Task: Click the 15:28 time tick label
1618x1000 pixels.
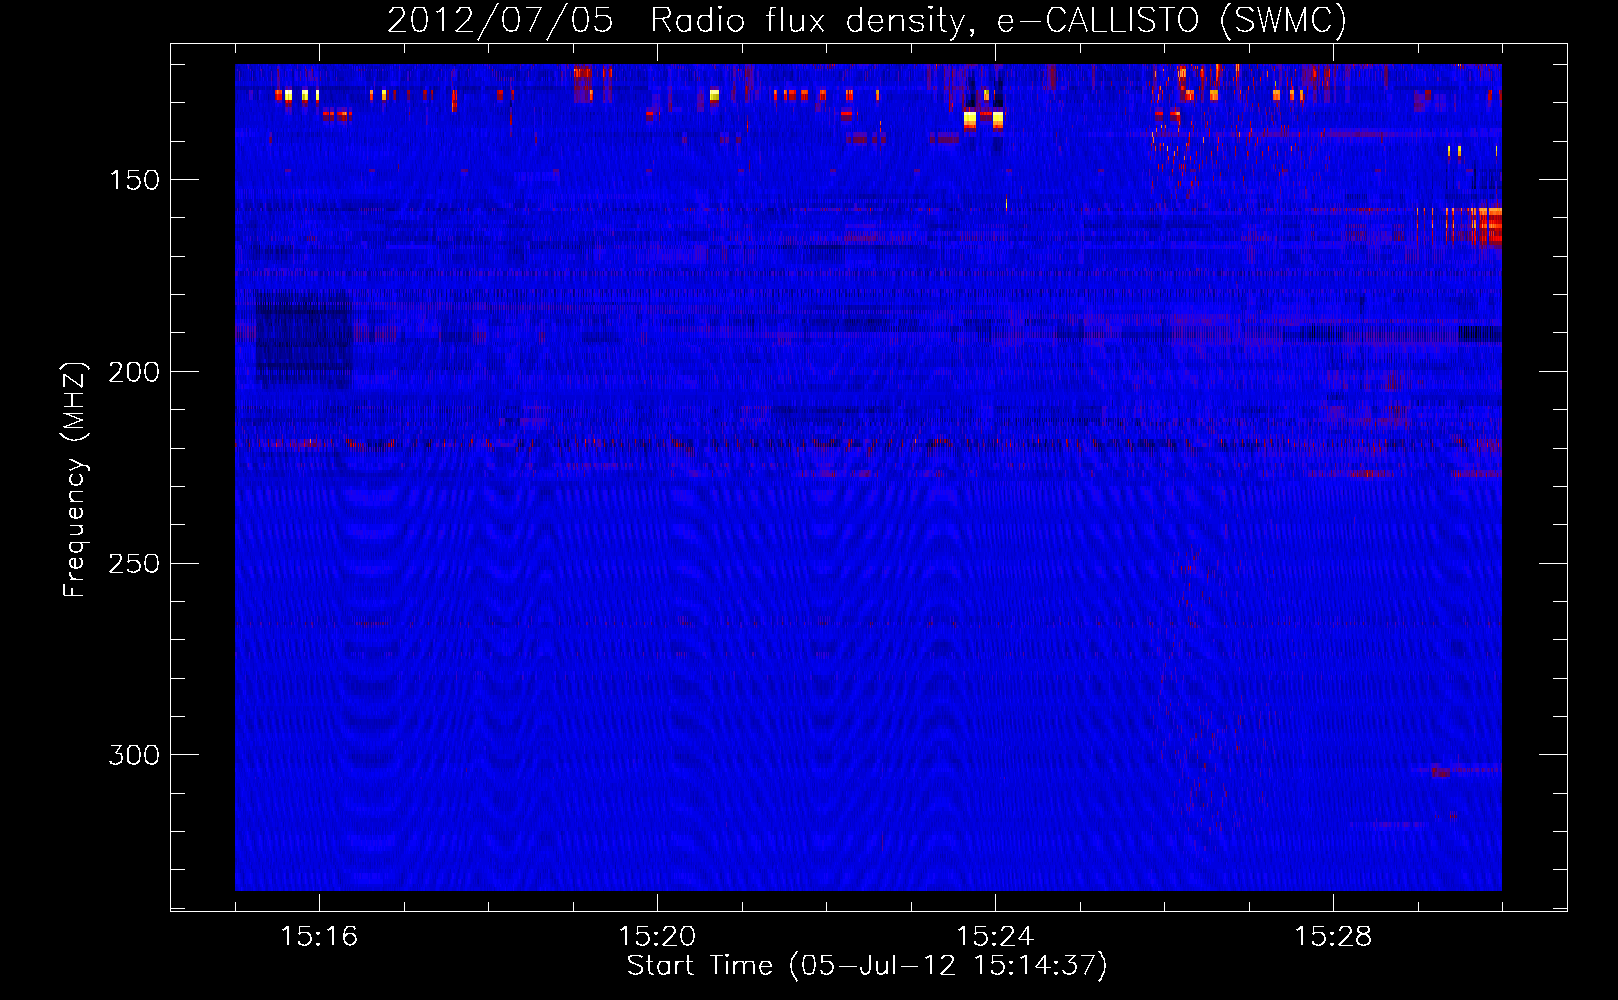Action: coord(1333,936)
